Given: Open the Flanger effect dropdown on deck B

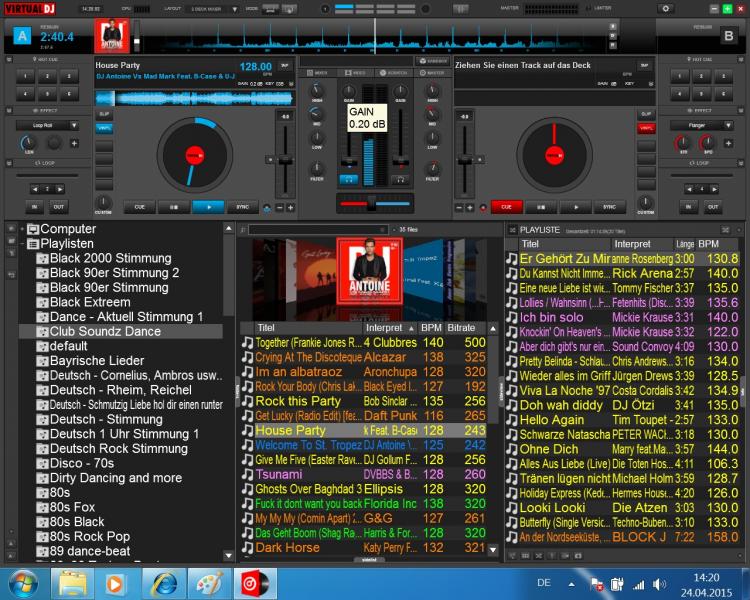Looking at the screenshot, I should 701,125.
